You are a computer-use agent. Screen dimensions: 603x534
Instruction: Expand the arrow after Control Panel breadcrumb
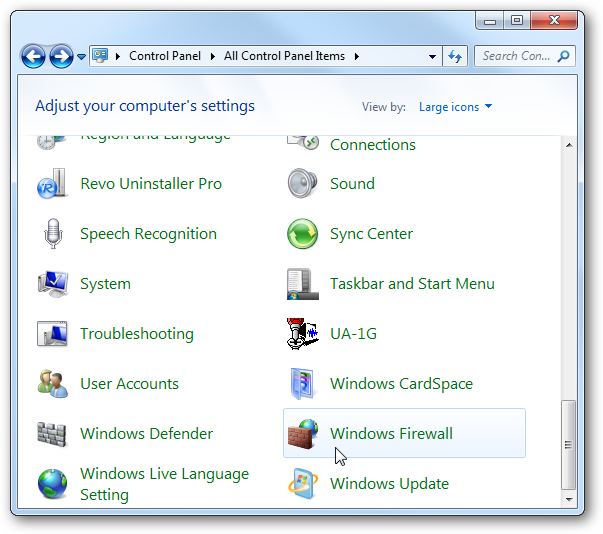[213, 57]
